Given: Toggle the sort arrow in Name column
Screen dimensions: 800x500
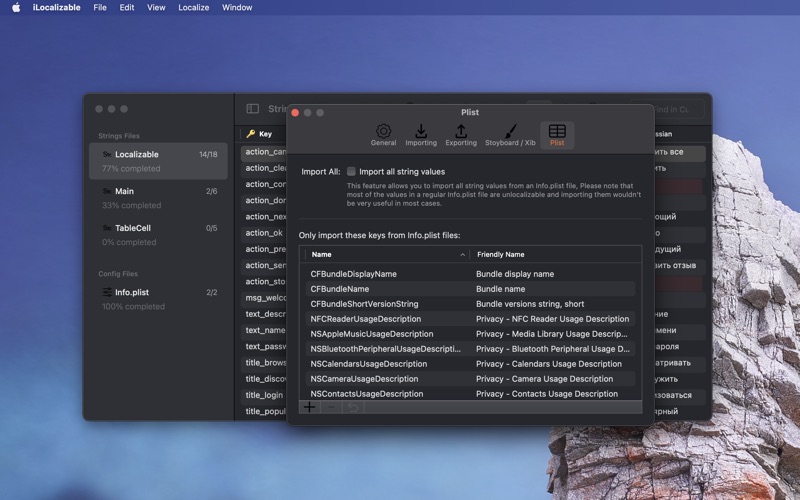Looking at the screenshot, I should click(x=462, y=255).
